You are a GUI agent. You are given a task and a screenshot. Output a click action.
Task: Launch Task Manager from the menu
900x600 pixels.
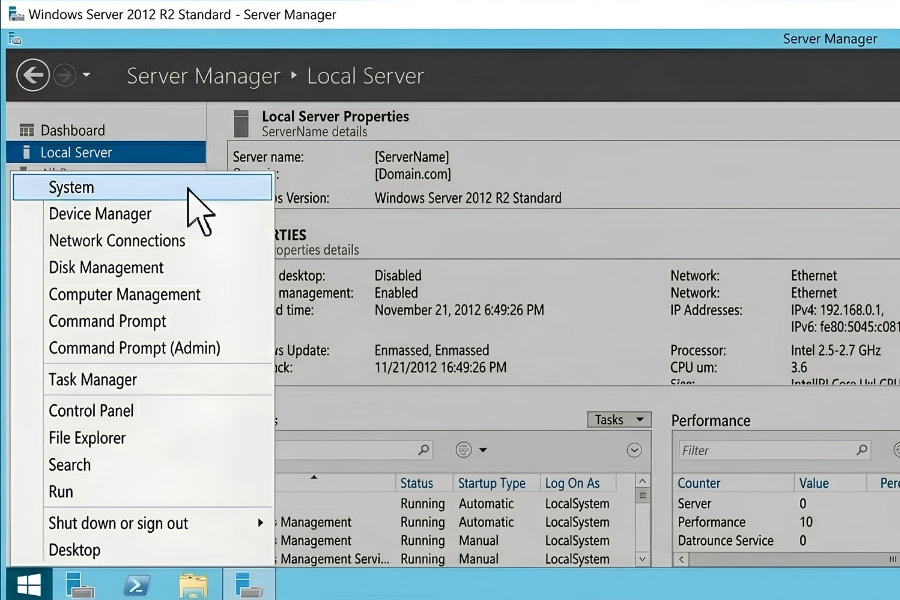point(92,380)
